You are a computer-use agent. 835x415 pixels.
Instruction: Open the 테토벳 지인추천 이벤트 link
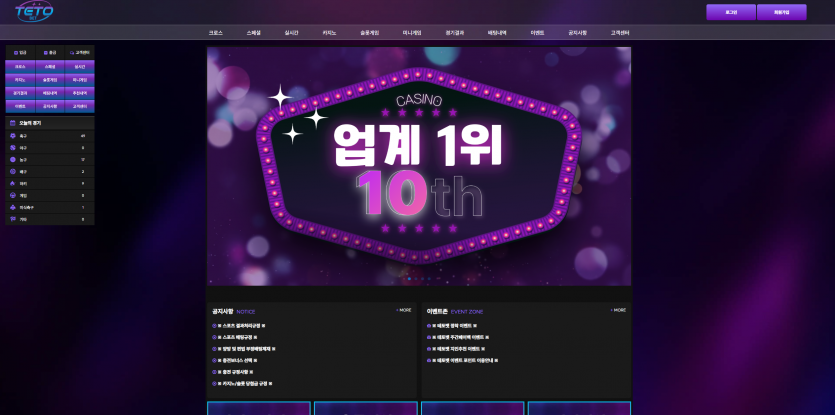pos(459,349)
